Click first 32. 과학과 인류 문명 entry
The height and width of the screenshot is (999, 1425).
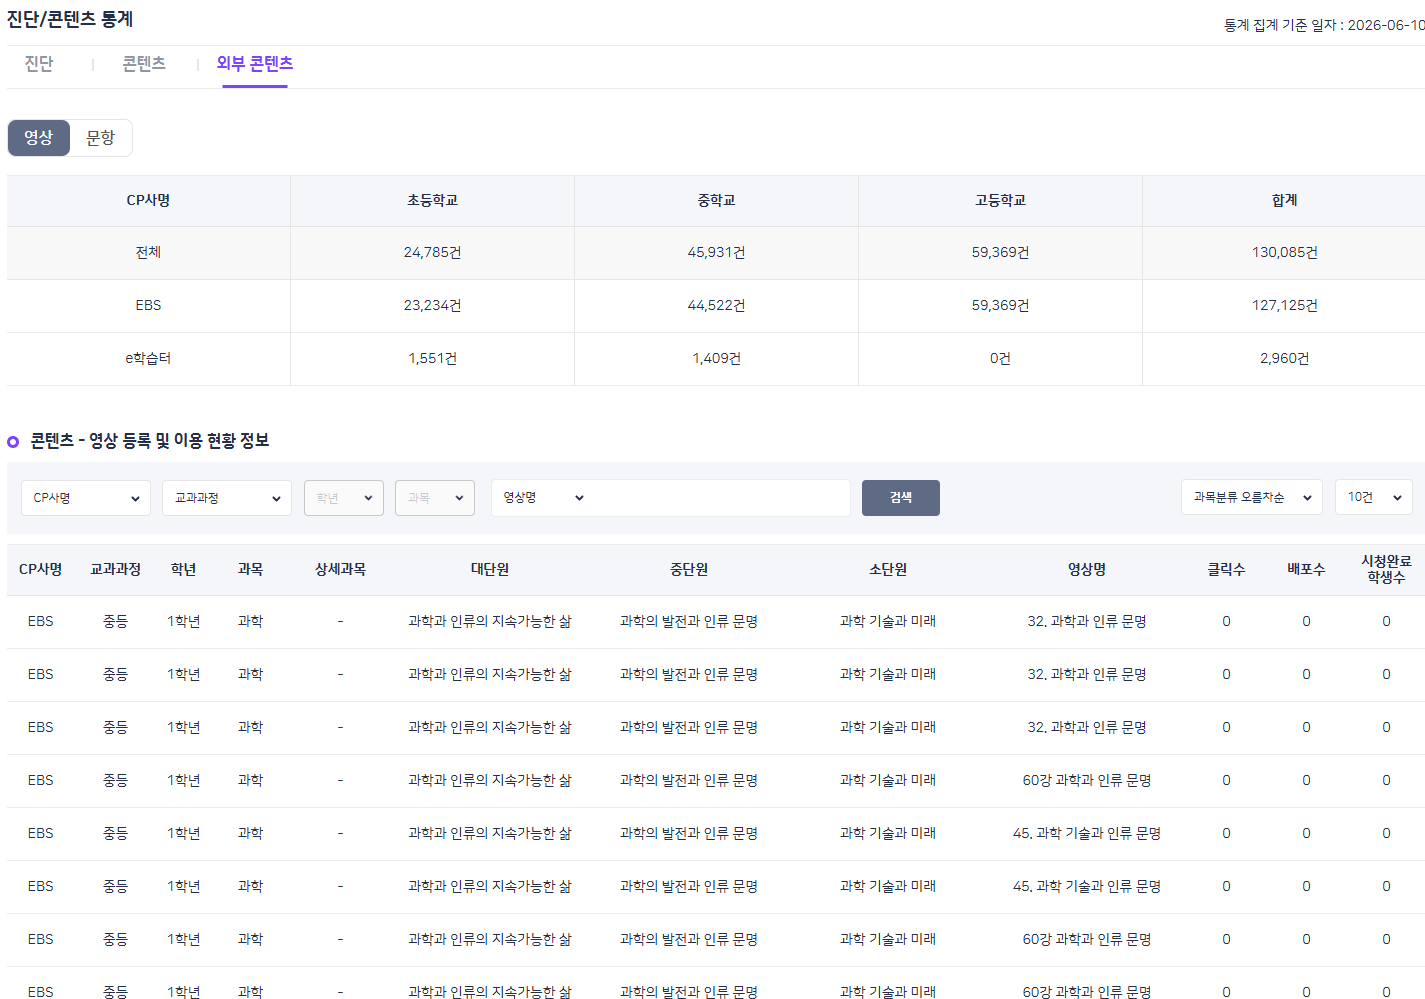coord(1087,622)
